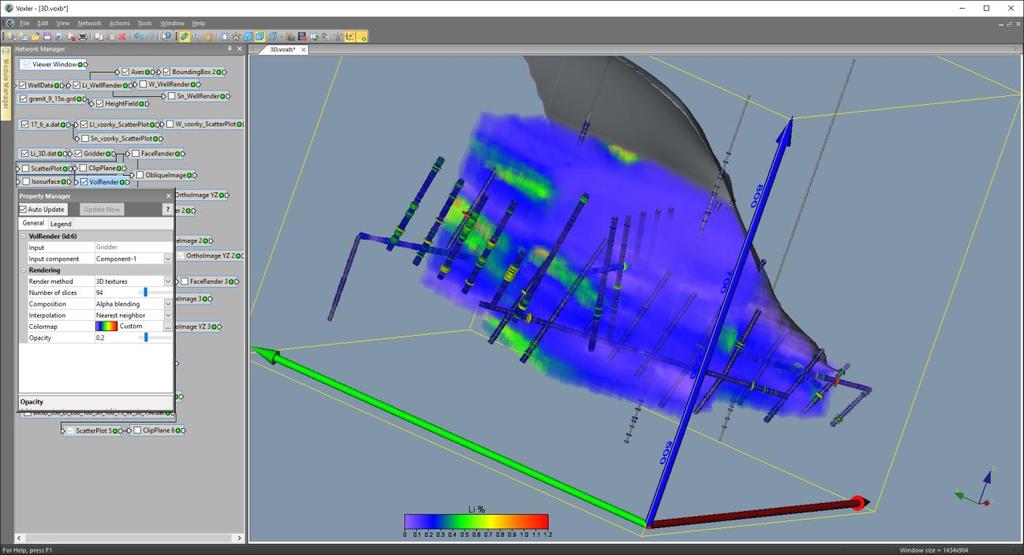Select the Gridder module in network

pyautogui.click(x=94, y=154)
